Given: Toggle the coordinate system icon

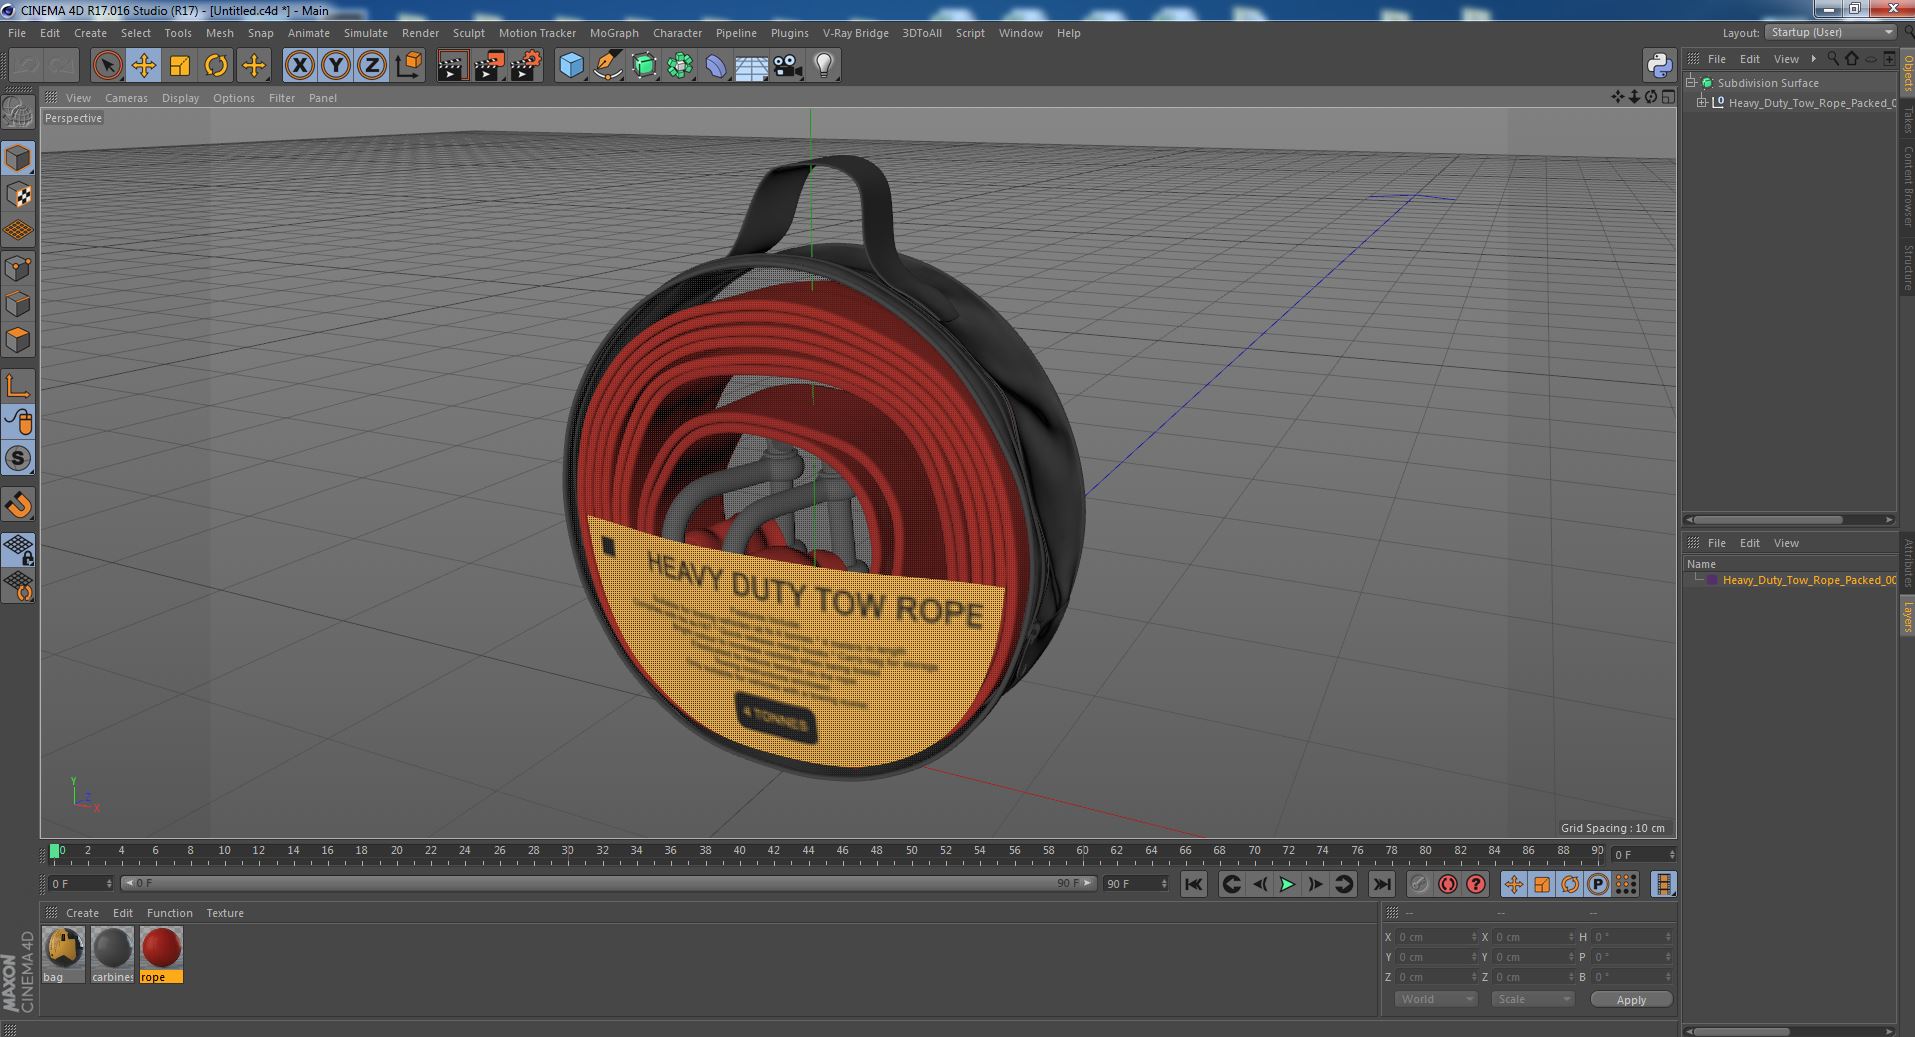Looking at the screenshot, I should coord(408,66).
